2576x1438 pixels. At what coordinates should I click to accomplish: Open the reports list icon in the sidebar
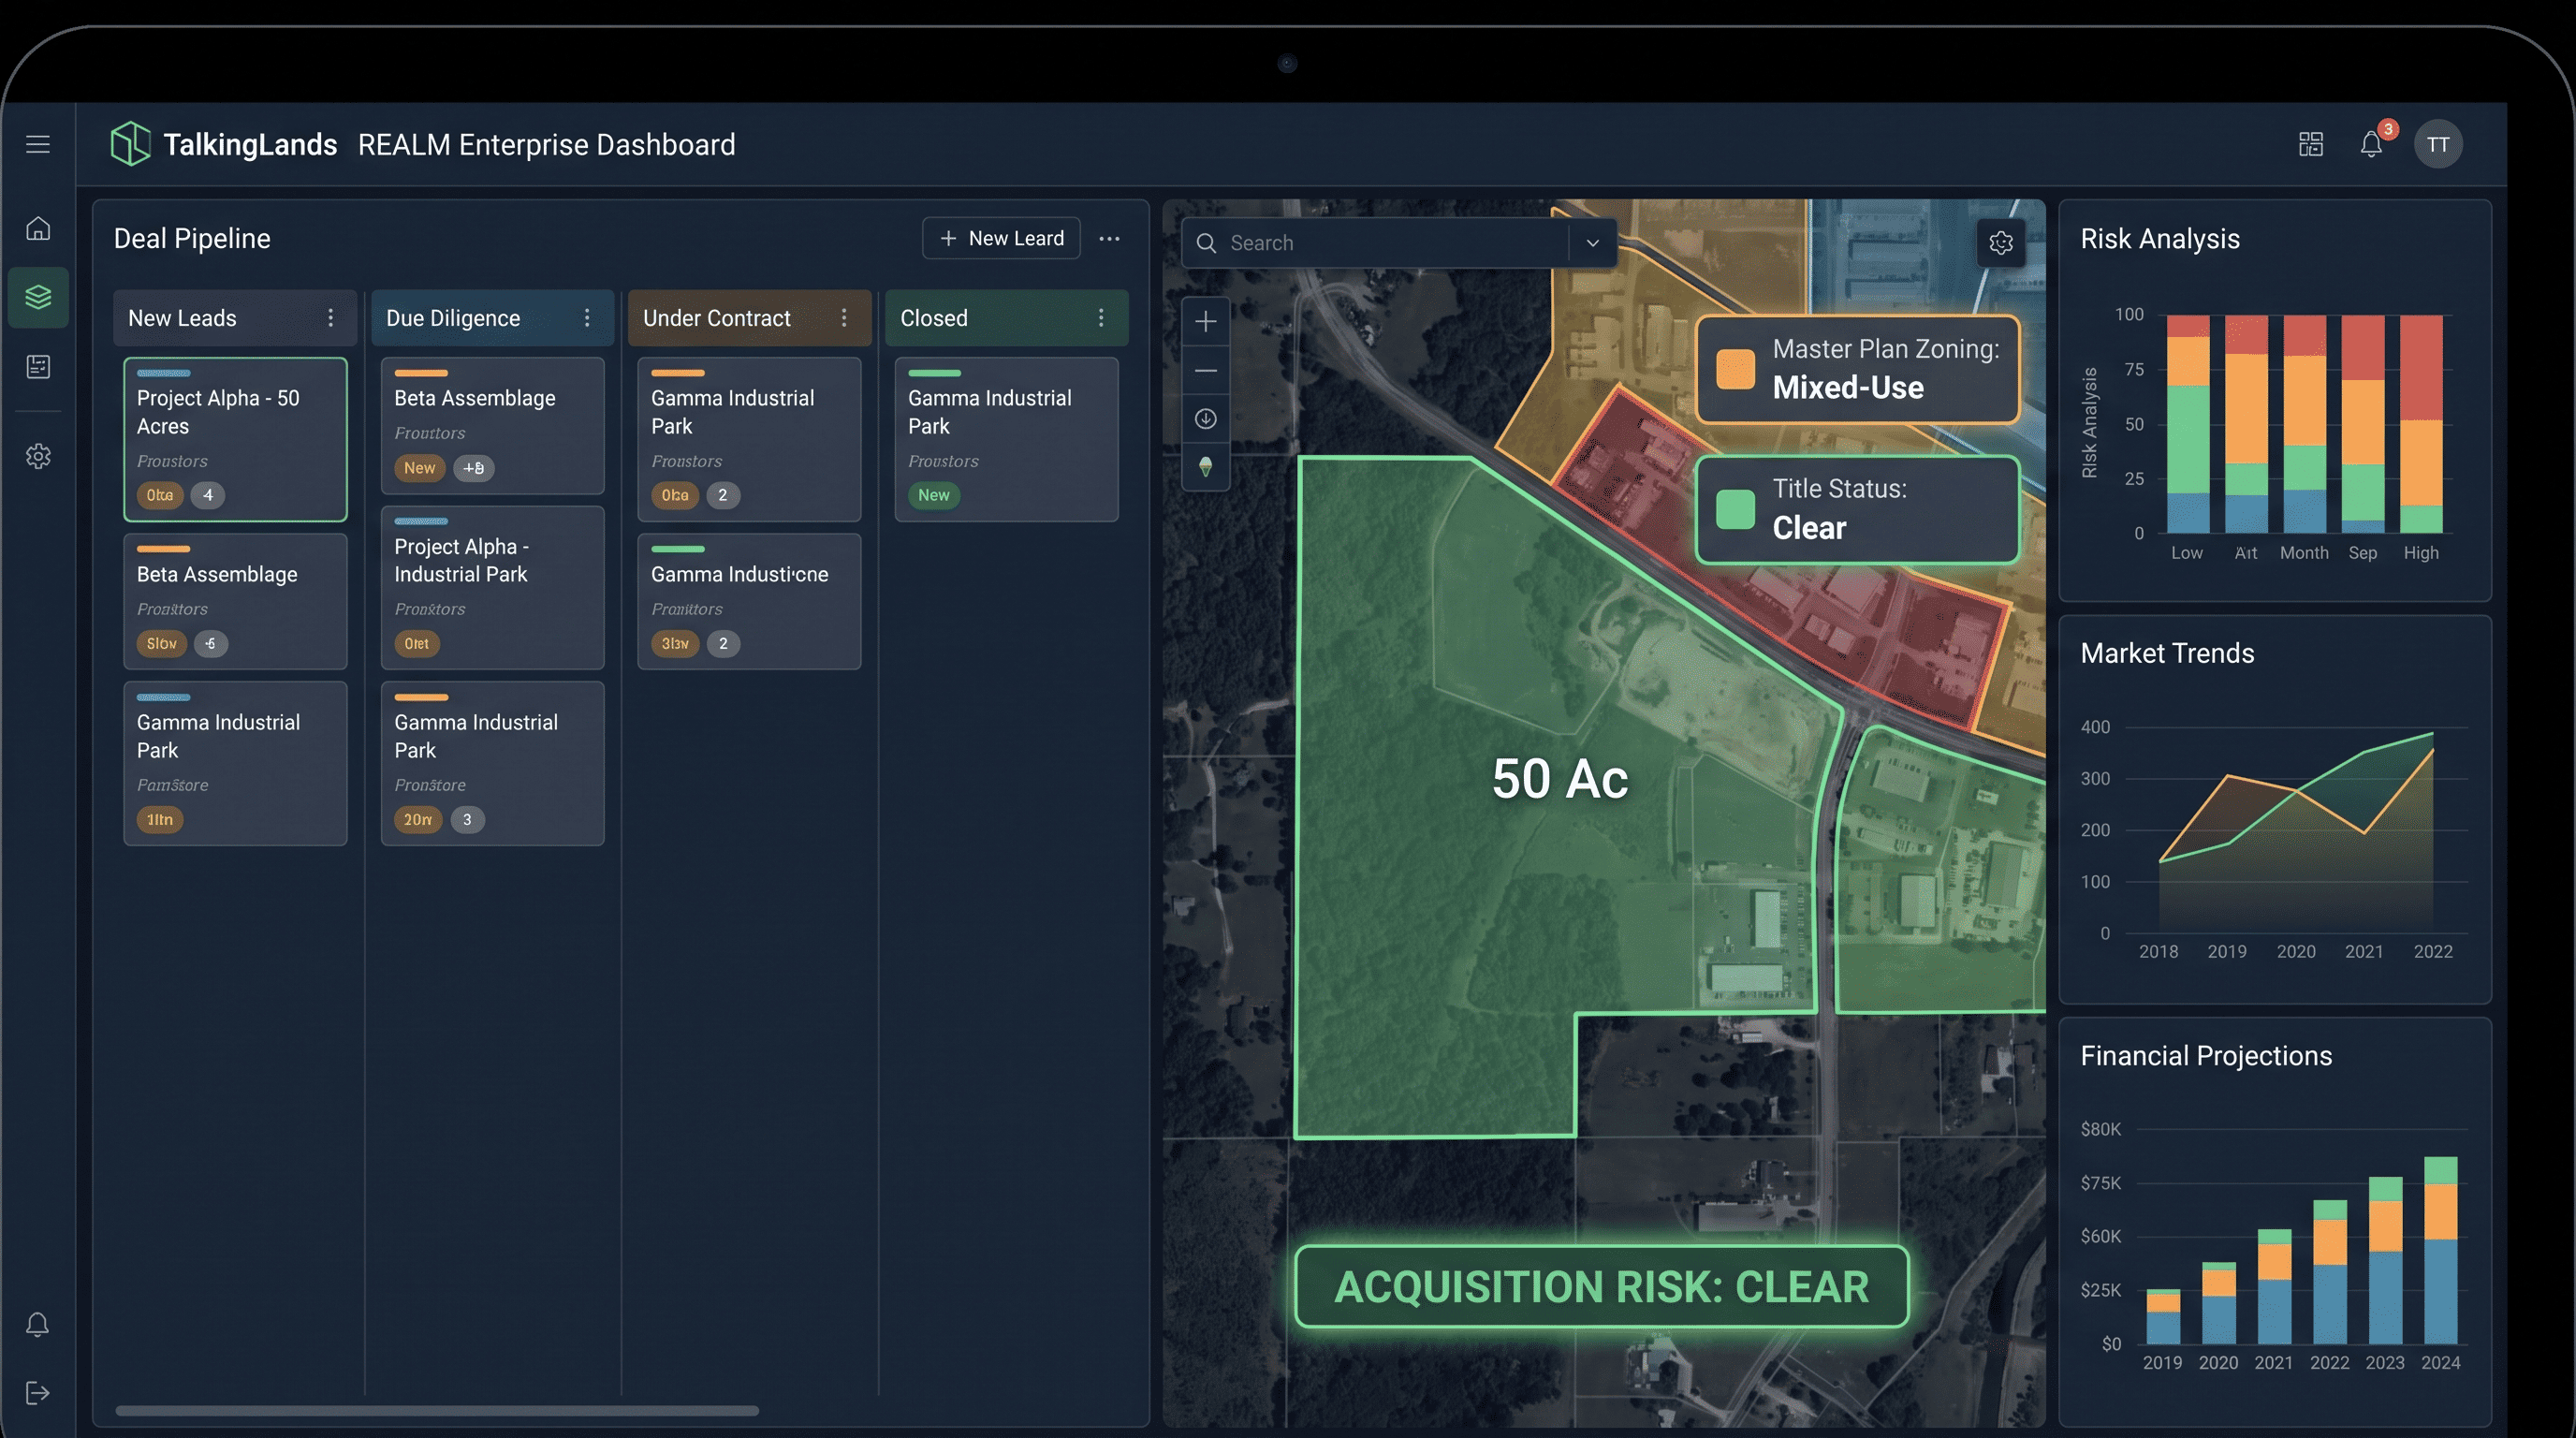pyautogui.click(x=38, y=367)
